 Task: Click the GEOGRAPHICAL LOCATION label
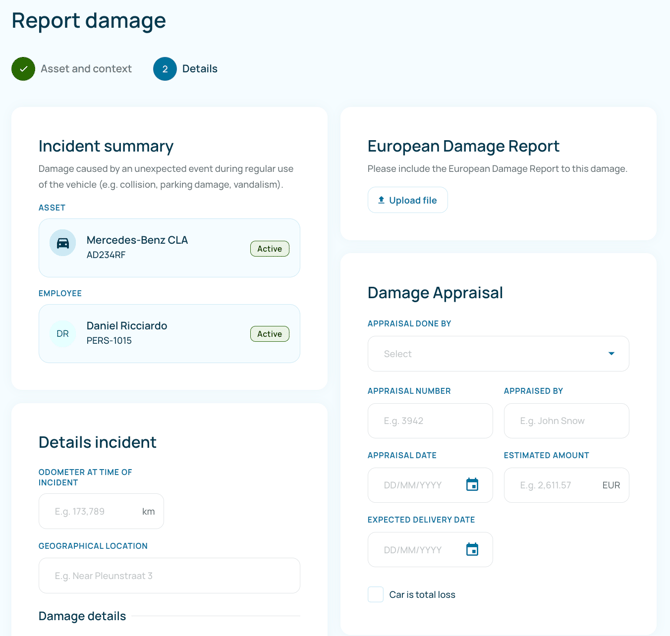[x=93, y=546]
